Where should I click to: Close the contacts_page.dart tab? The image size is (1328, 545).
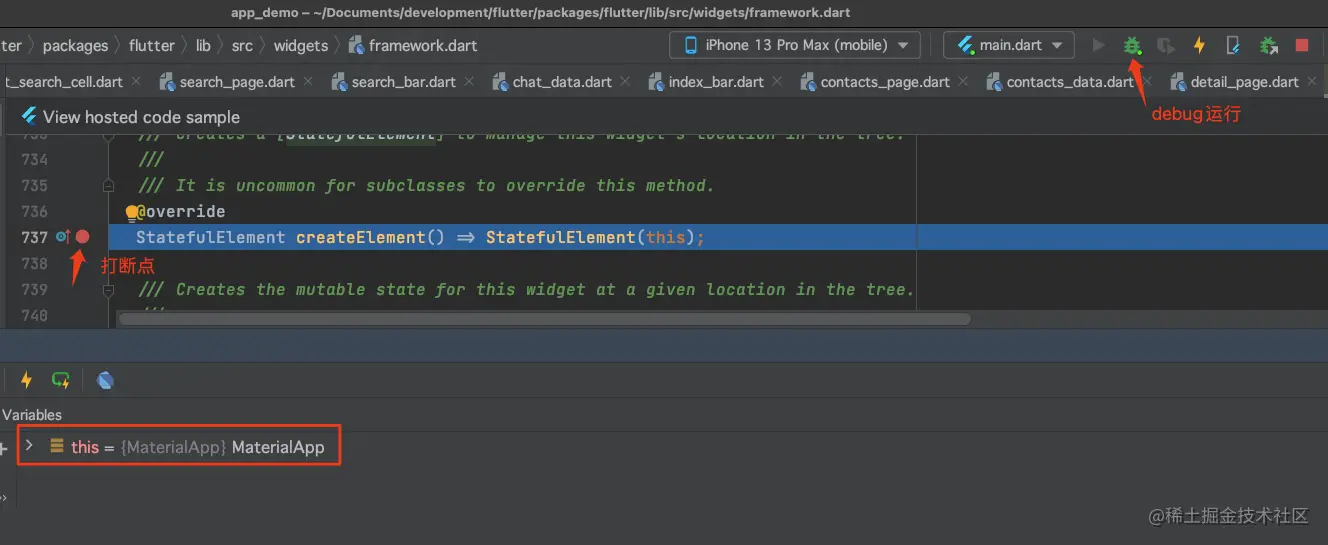click(964, 81)
